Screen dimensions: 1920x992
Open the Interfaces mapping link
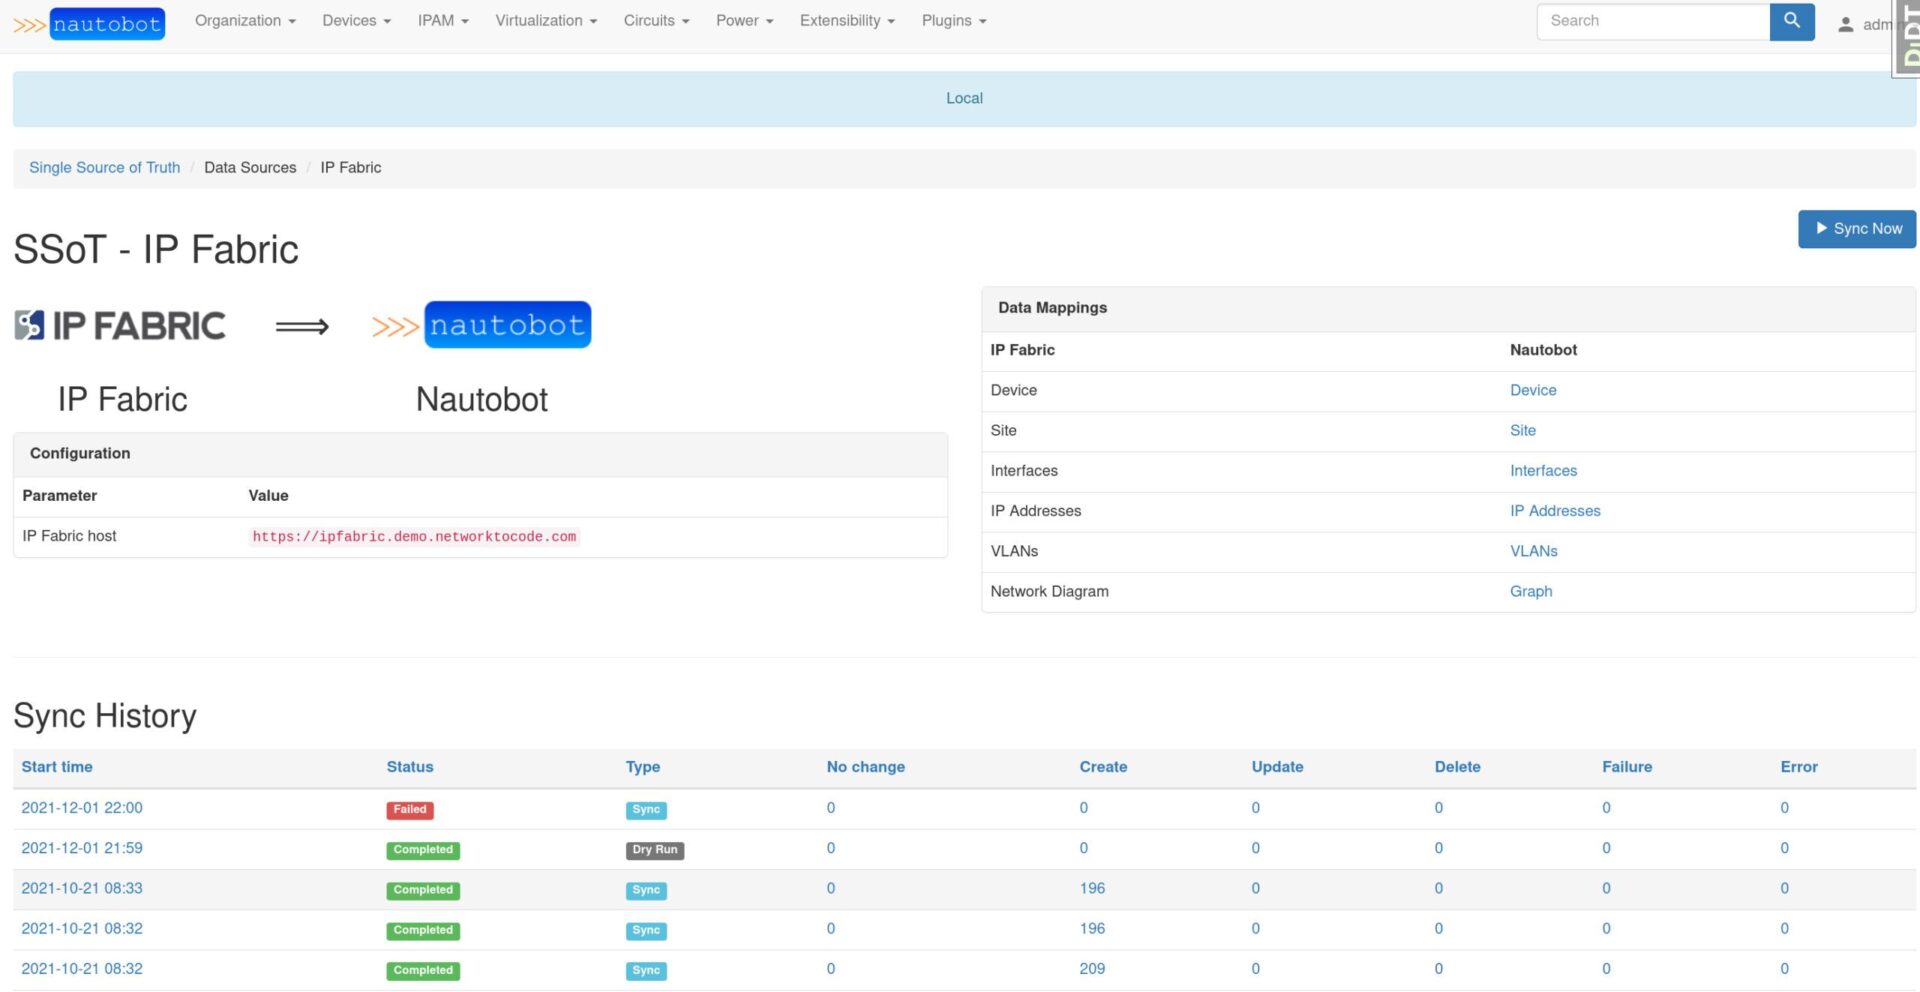click(x=1543, y=471)
